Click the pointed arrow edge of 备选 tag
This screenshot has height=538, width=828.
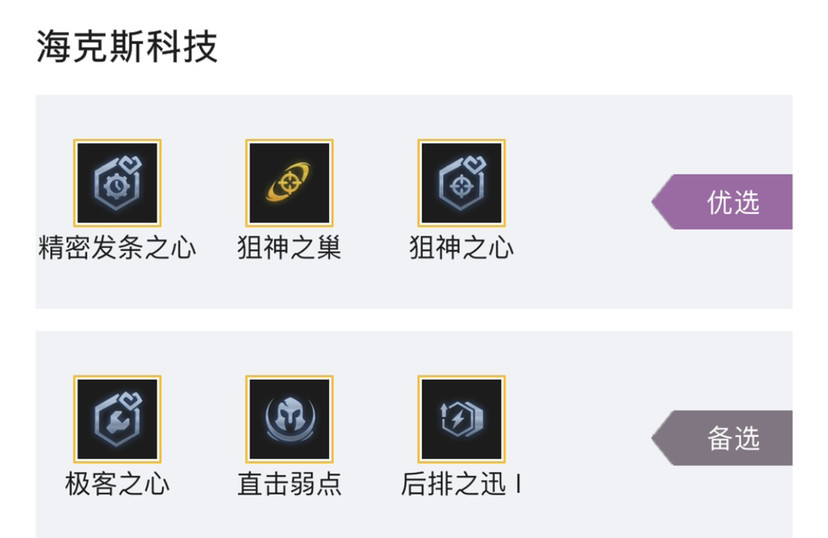[661, 438]
